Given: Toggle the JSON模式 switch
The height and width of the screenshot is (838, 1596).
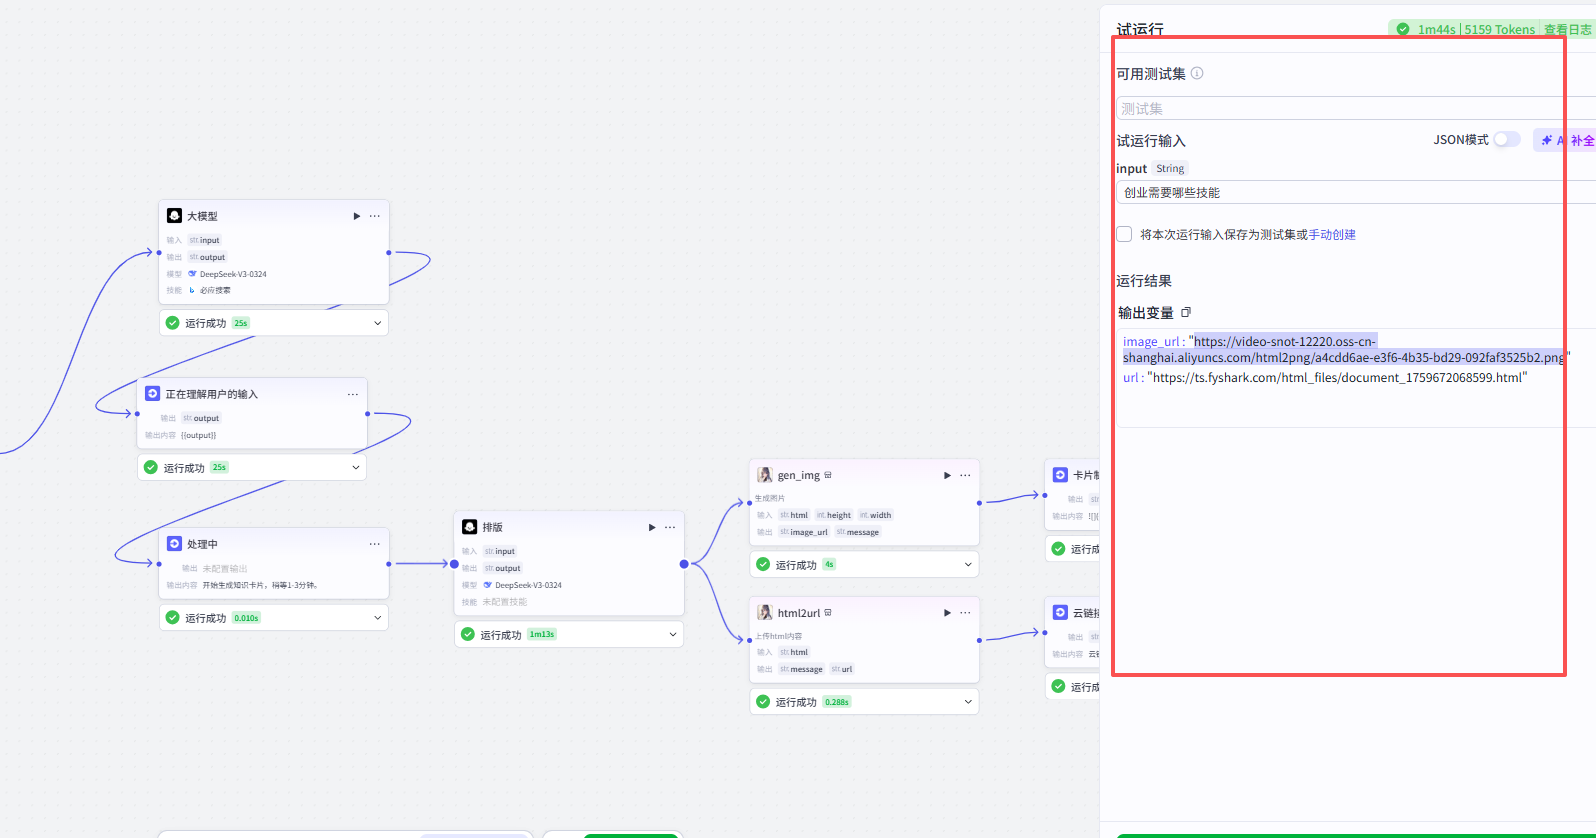Looking at the screenshot, I should [x=1507, y=140].
